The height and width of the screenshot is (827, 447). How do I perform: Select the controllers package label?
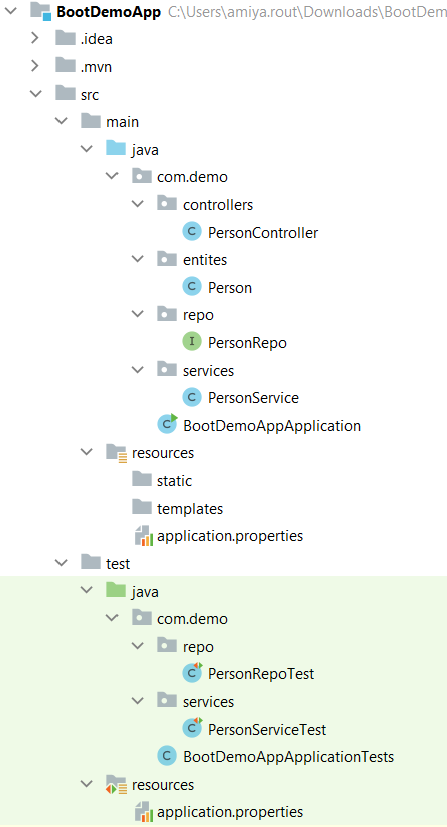point(218,205)
